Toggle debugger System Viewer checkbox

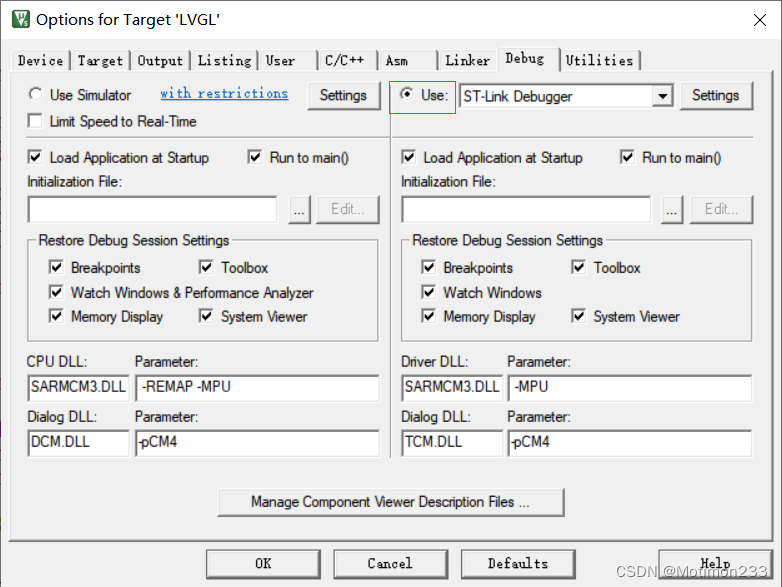[579, 316]
